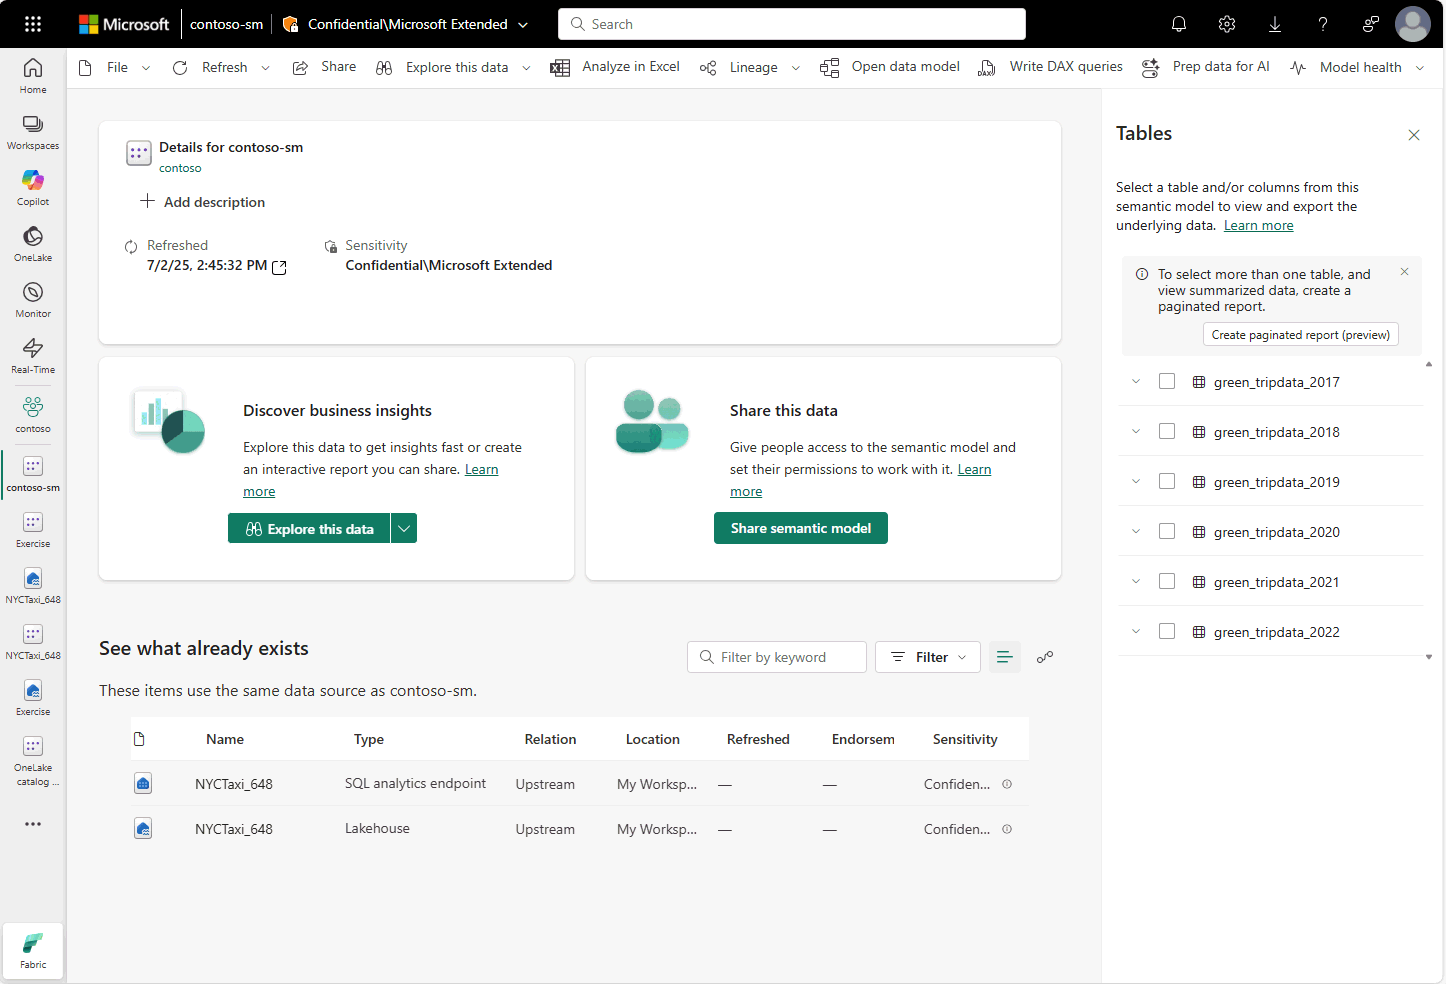
Task: Open the Explore this data split-button arrow
Action: (404, 529)
